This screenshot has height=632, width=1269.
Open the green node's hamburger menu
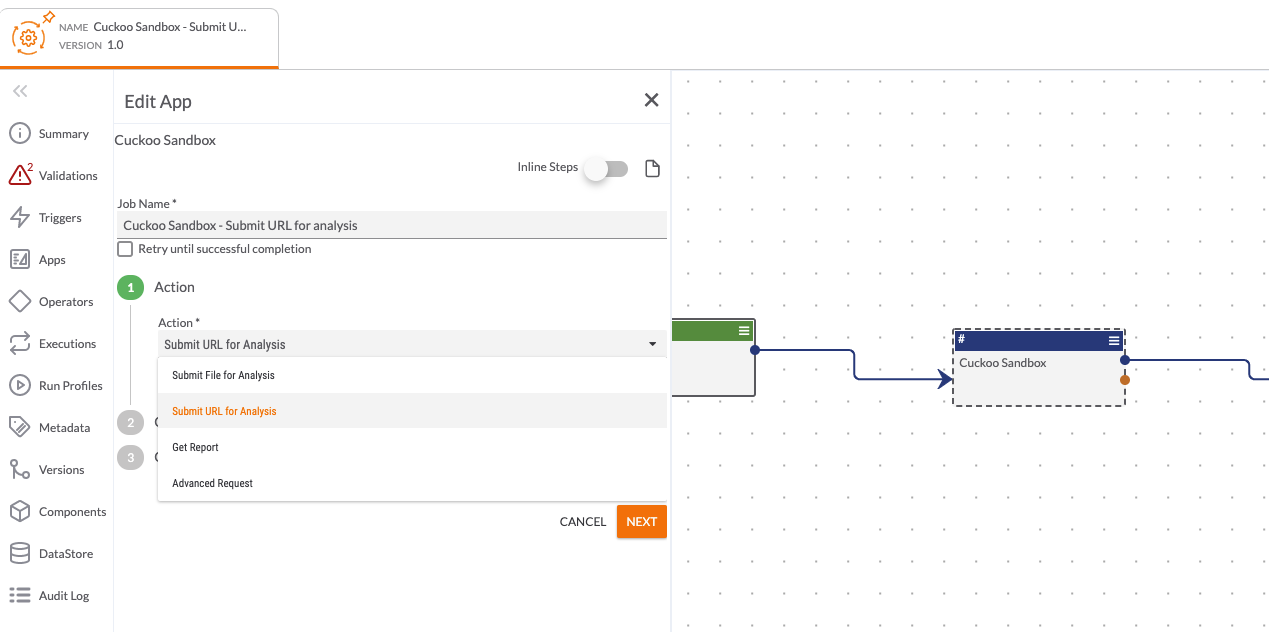(x=744, y=330)
